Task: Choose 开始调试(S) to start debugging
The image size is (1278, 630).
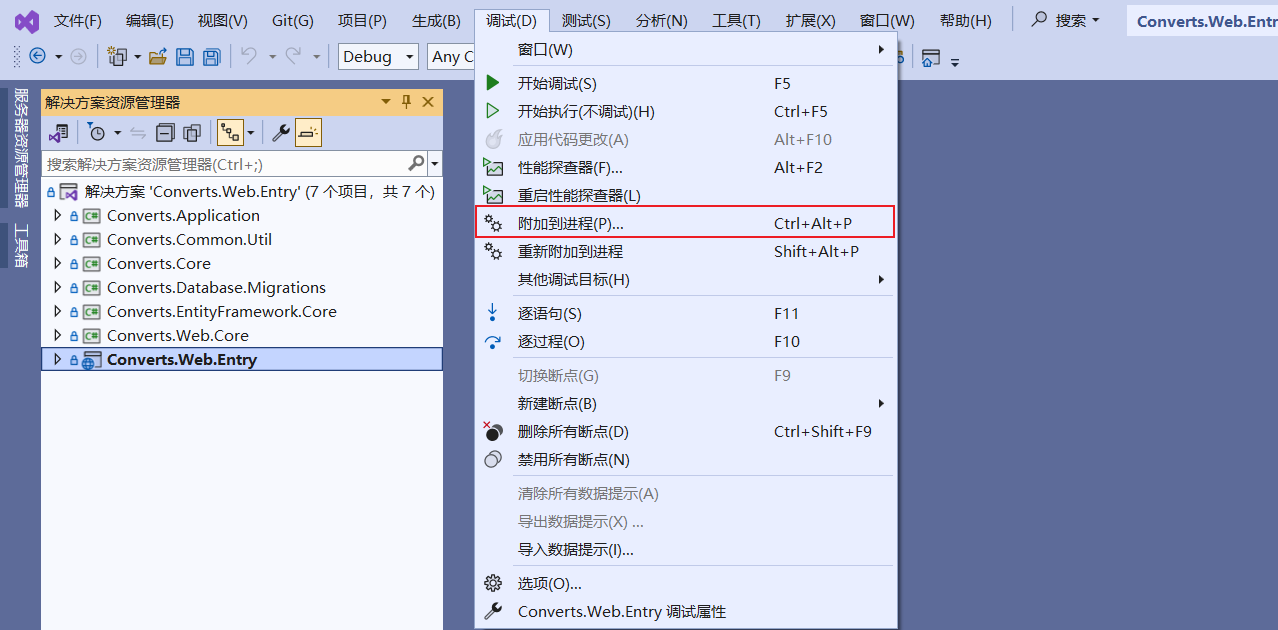Action: click(x=686, y=83)
